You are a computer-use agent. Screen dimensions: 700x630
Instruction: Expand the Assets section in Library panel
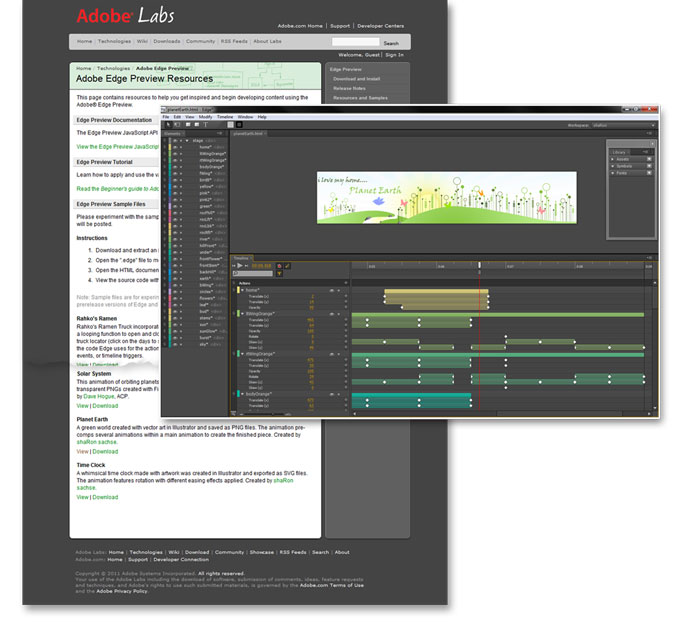612,159
